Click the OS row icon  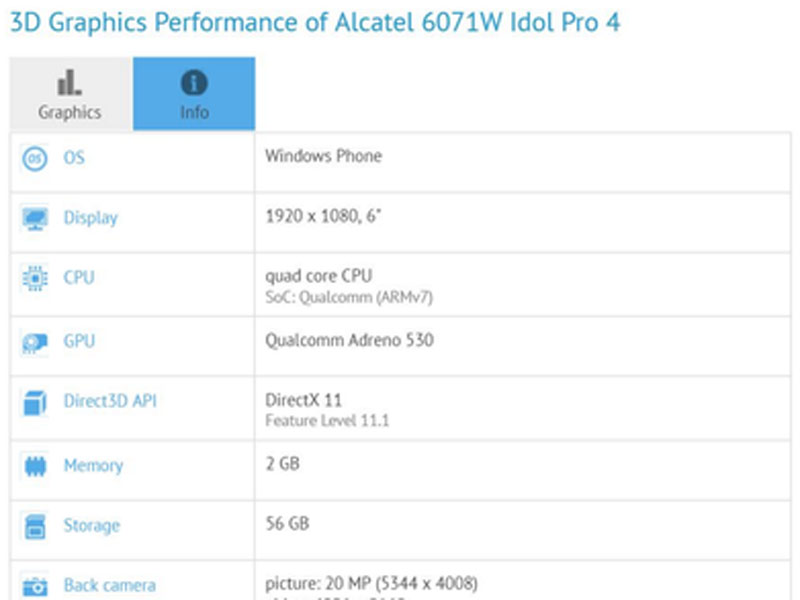(35, 158)
